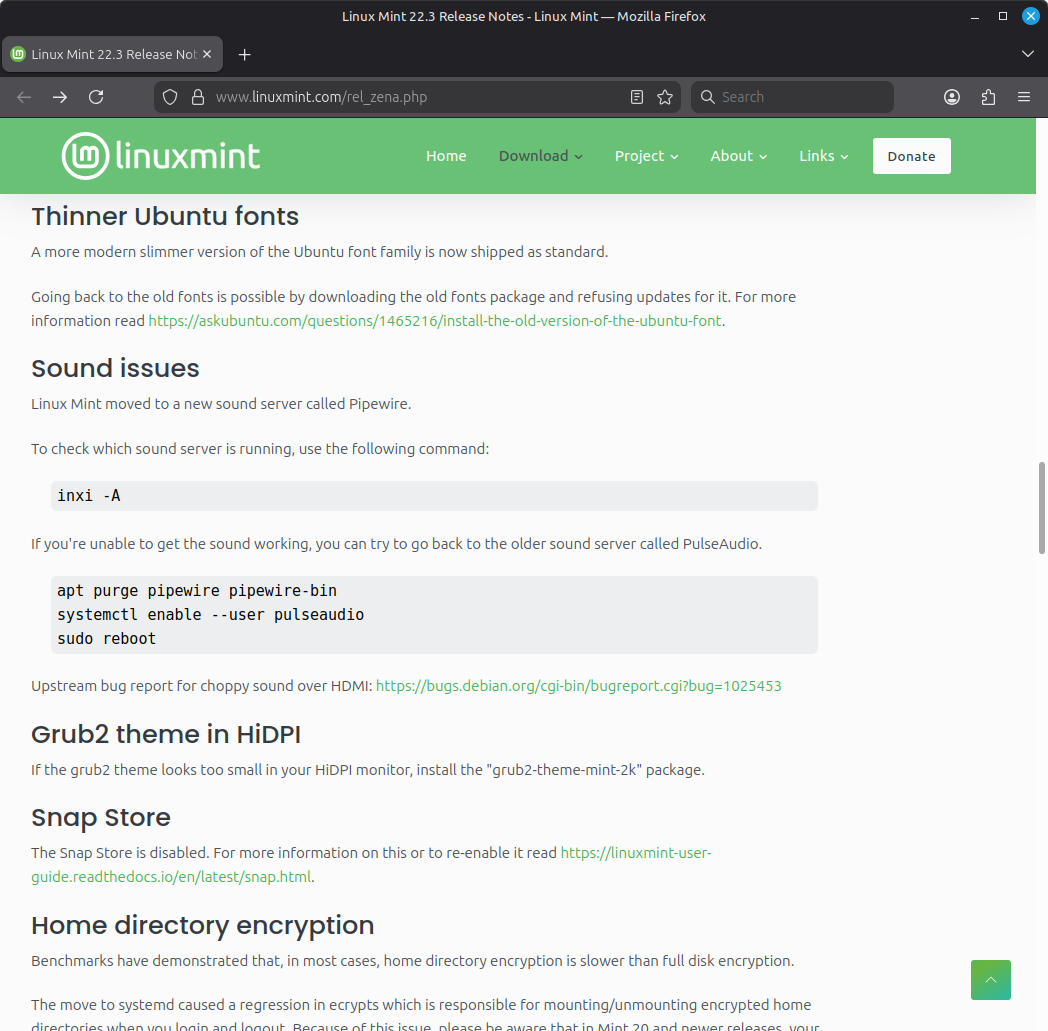The width and height of the screenshot is (1048, 1031).
Task: Expand the Project menu
Action: [x=646, y=156]
